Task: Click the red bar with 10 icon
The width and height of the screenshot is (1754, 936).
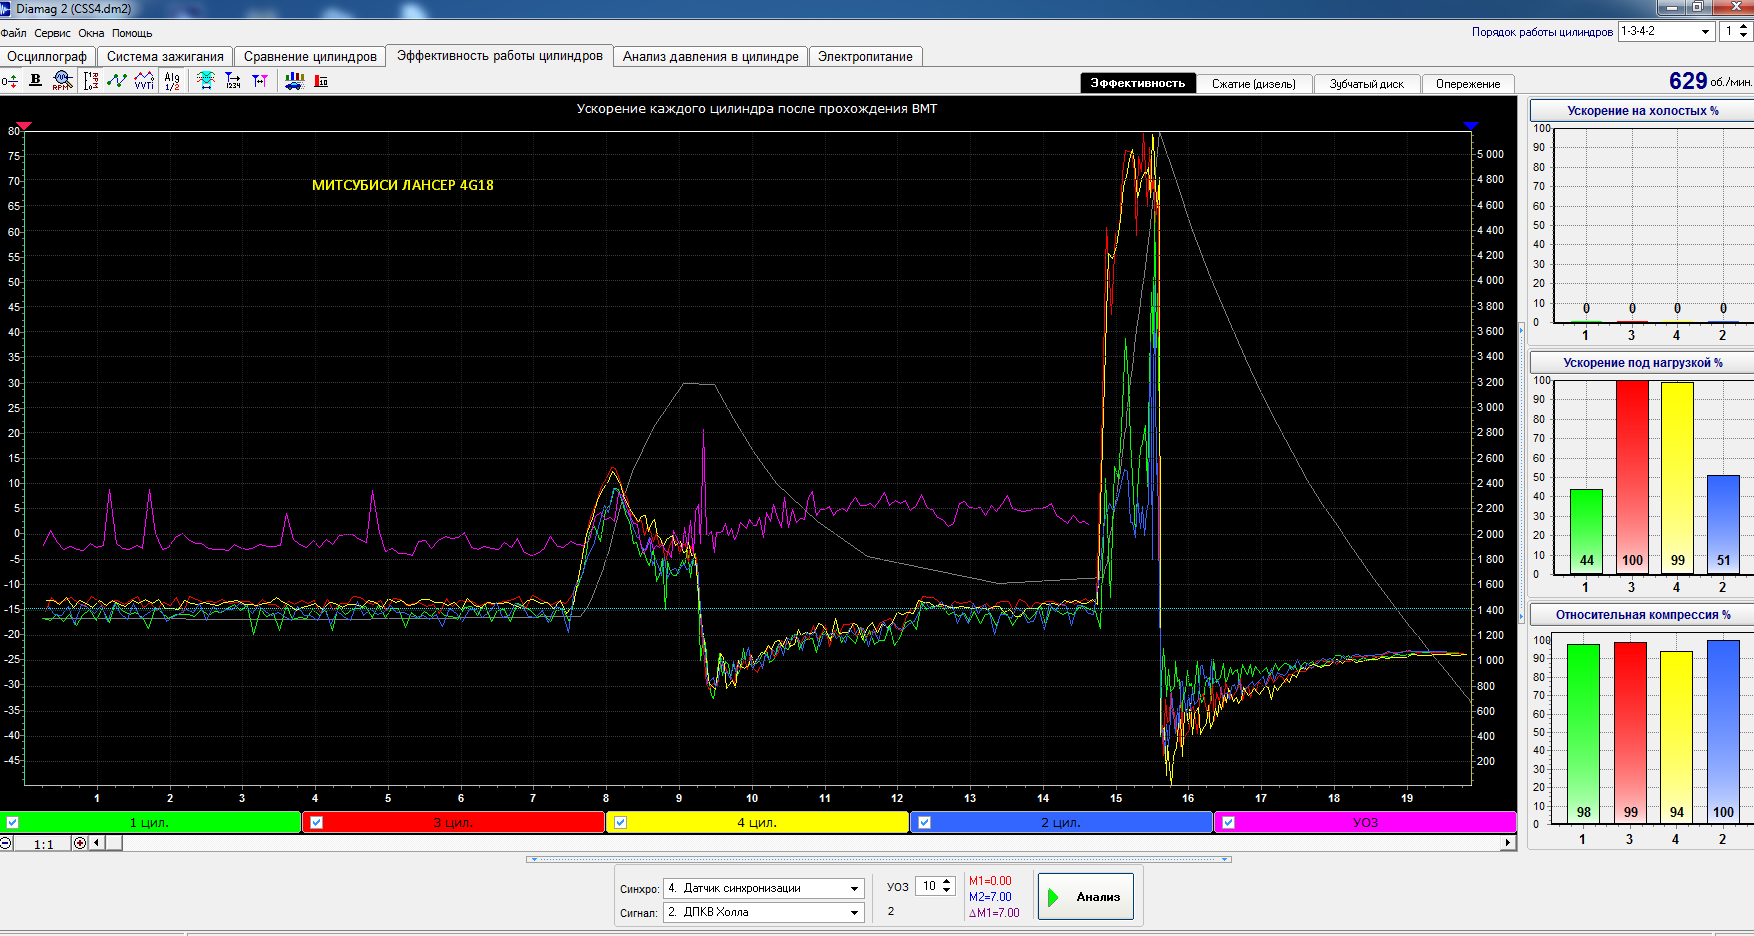Action: [x=321, y=81]
